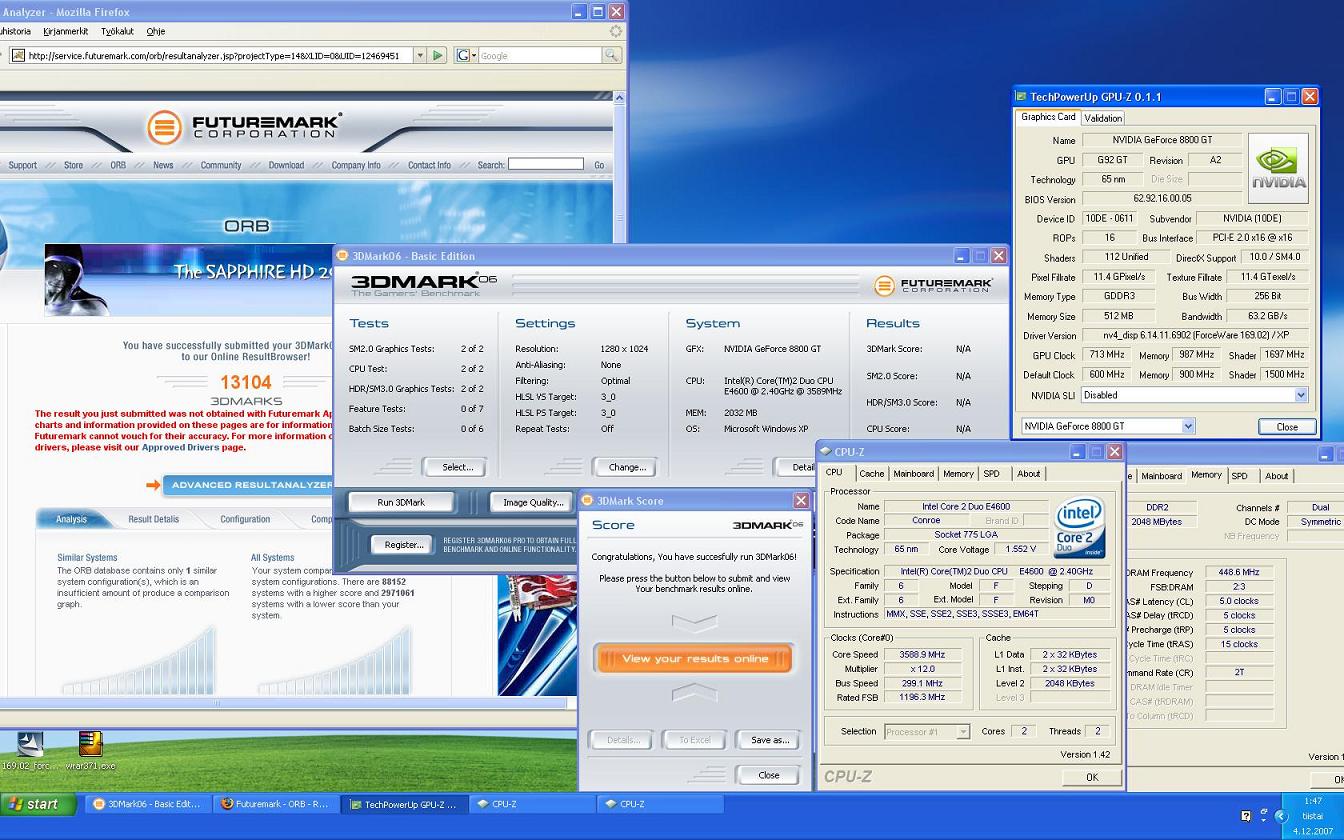Click the 3DMark06 title bar icon
1344x840 pixels.
[343, 256]
